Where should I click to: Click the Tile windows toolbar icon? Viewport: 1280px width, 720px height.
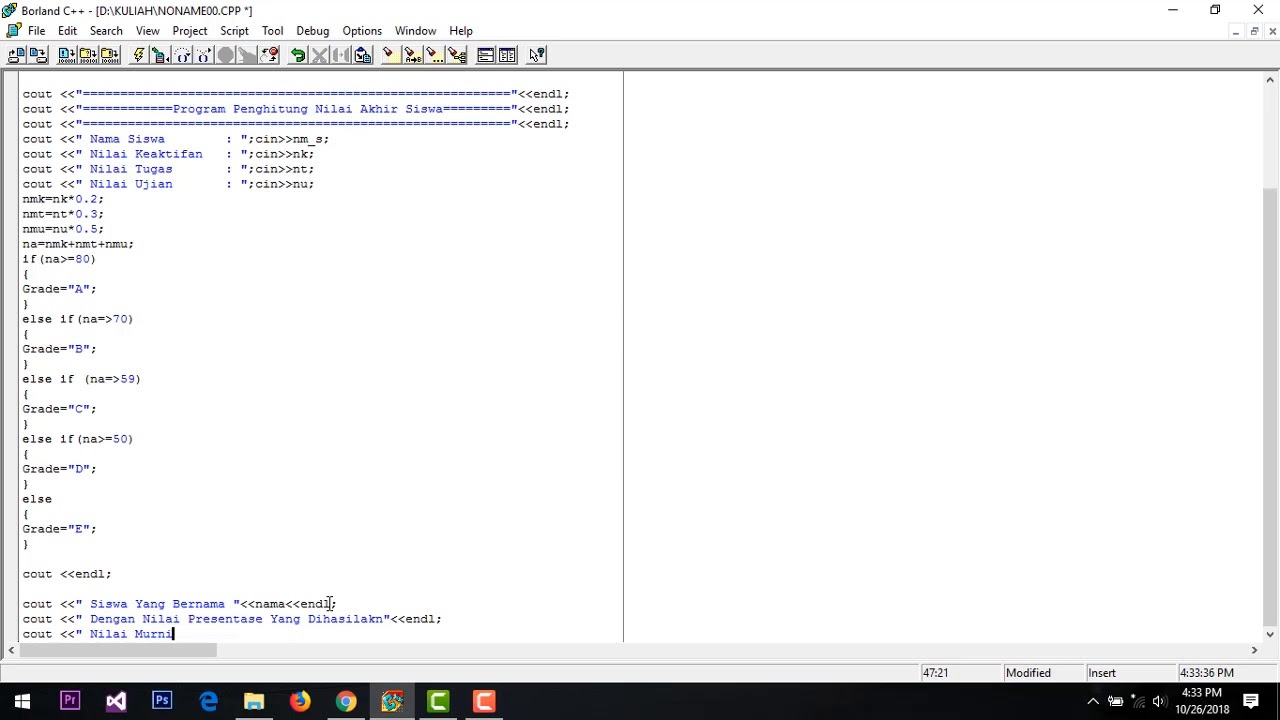coord(507,55)
